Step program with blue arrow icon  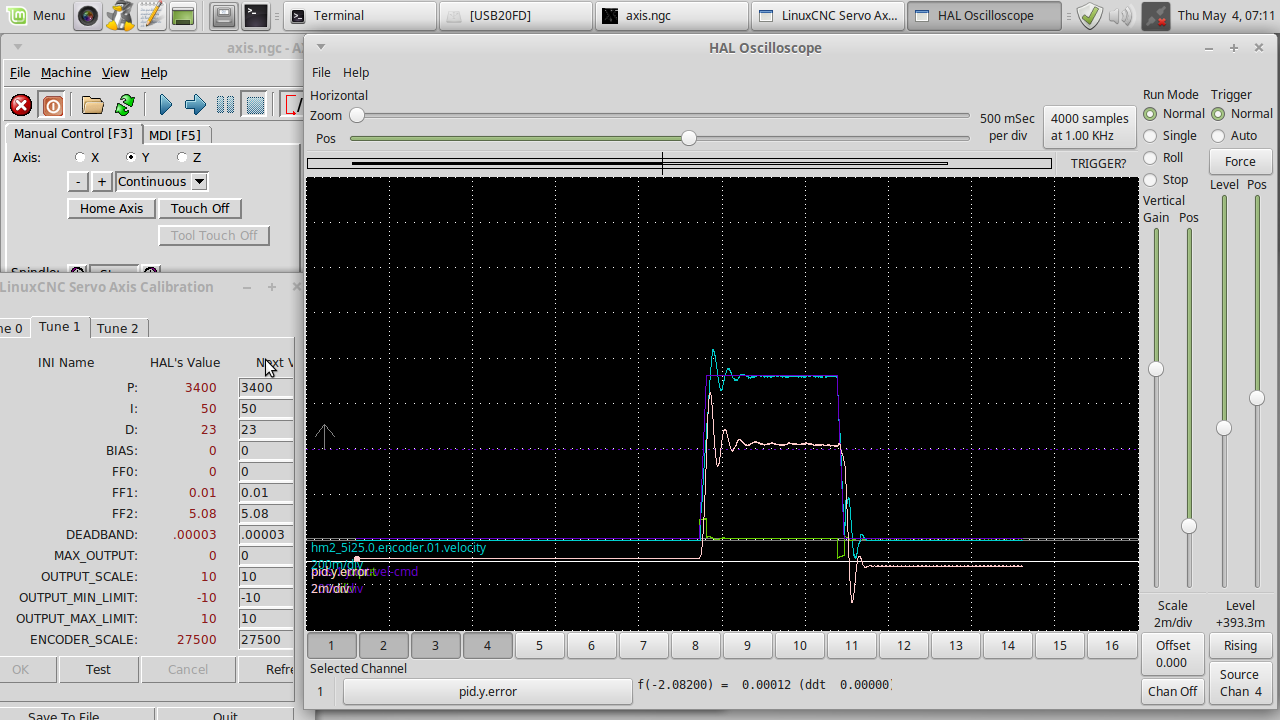coord(196,105)
